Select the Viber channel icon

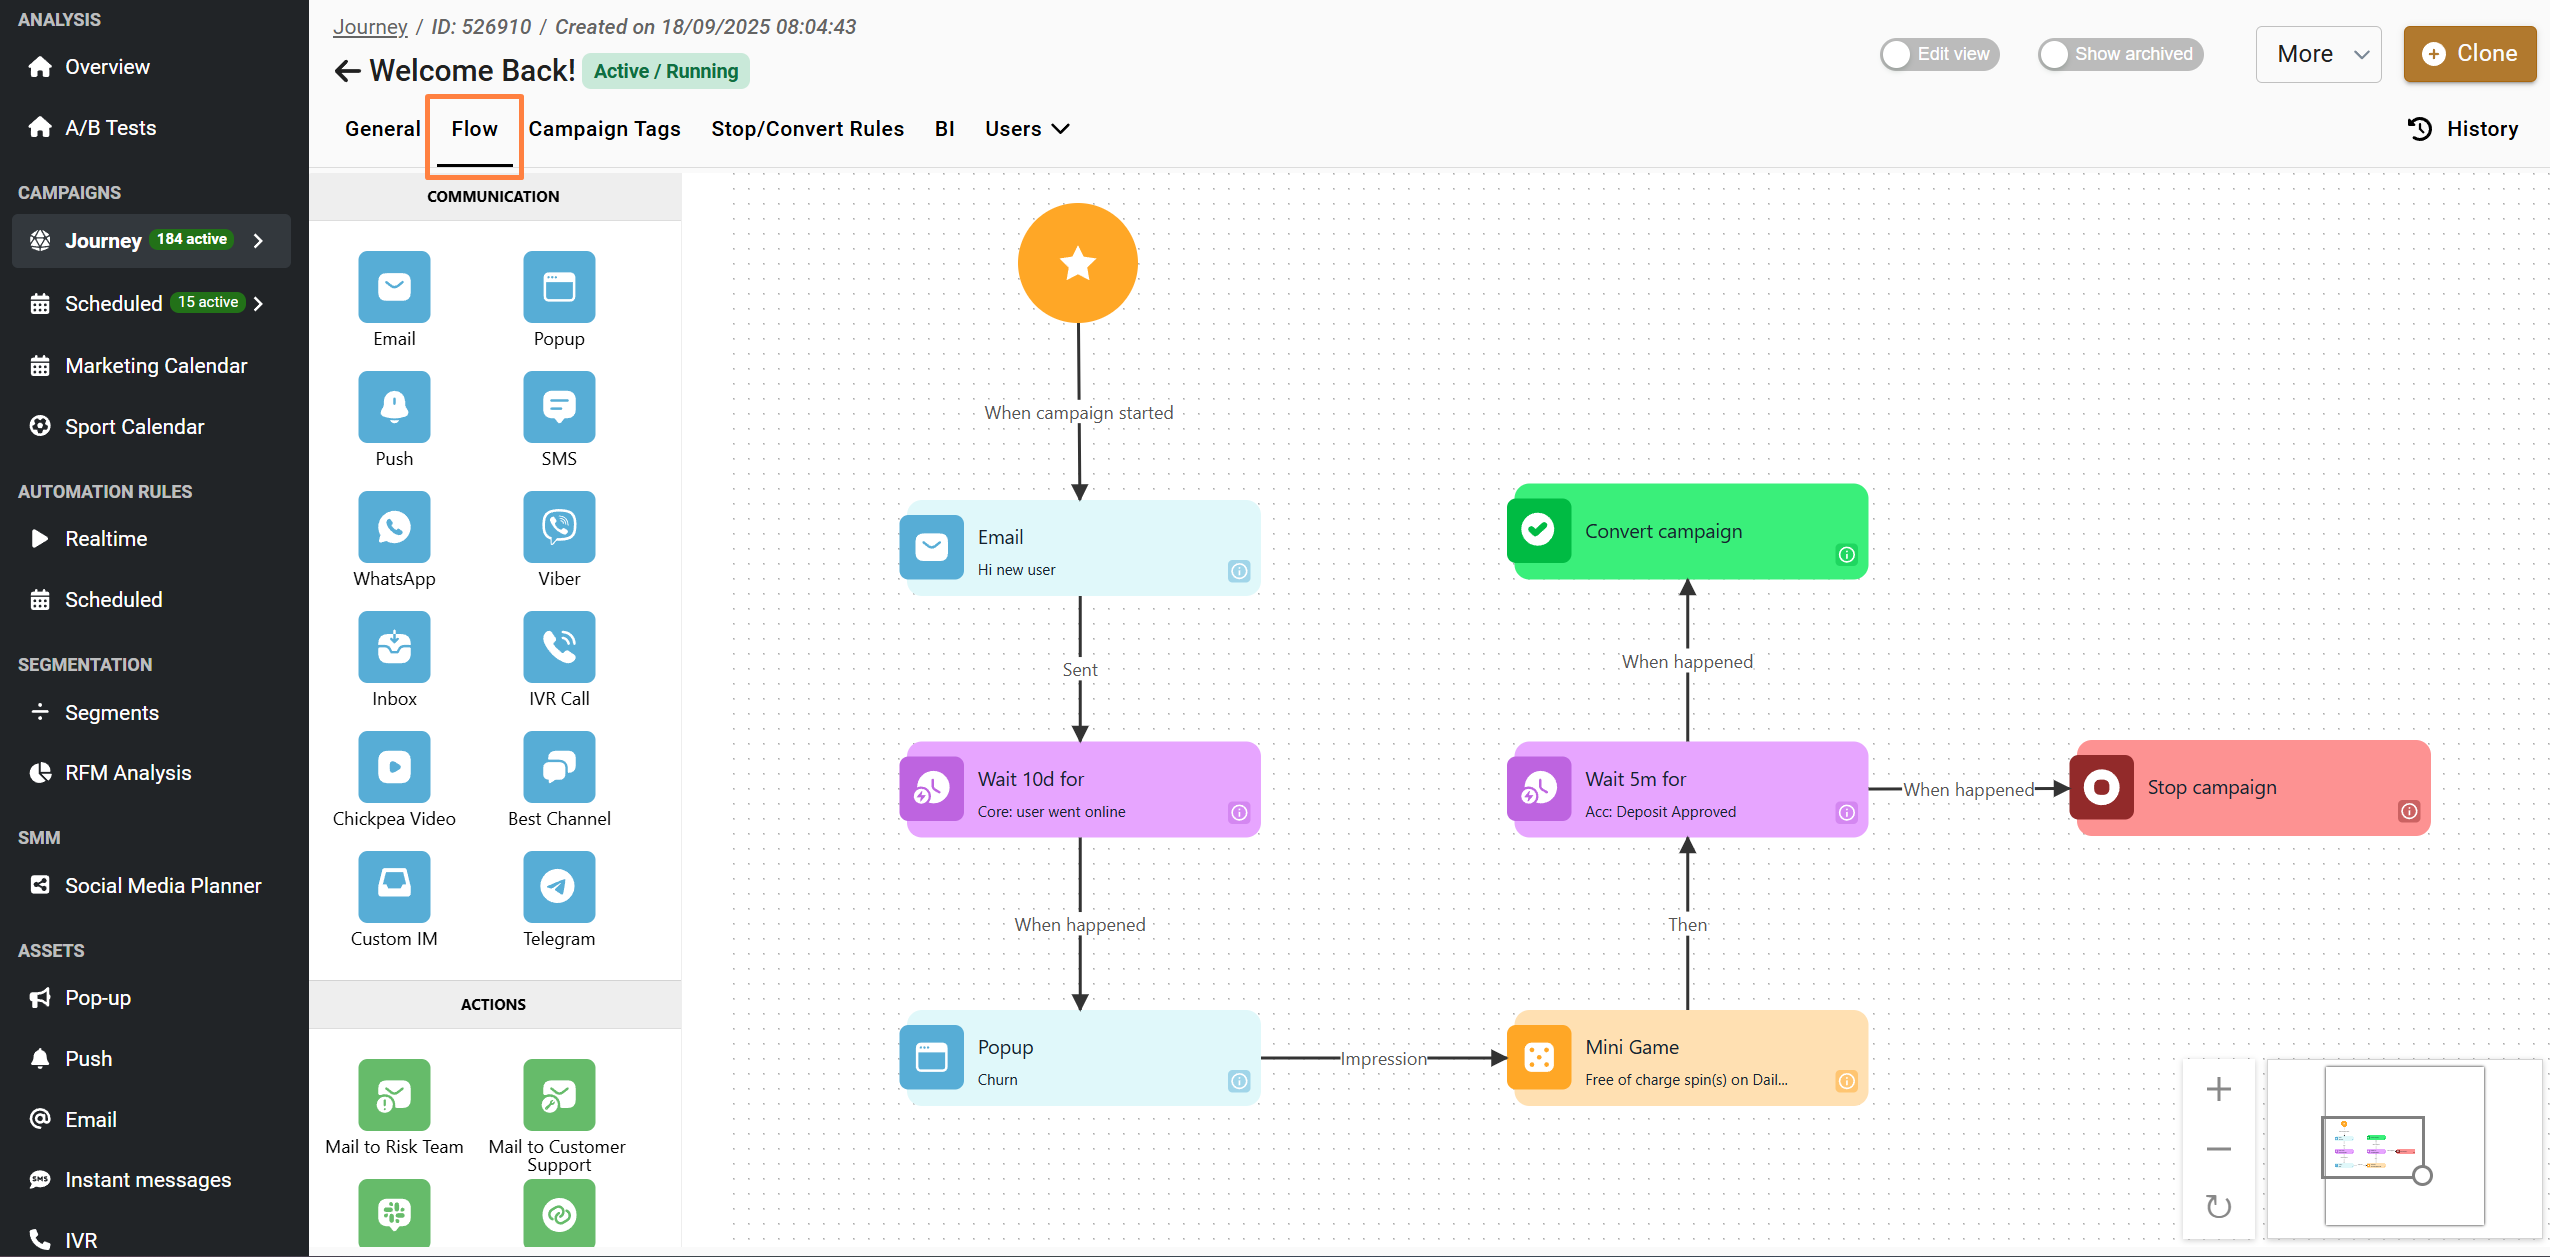[x=559, y=527]
